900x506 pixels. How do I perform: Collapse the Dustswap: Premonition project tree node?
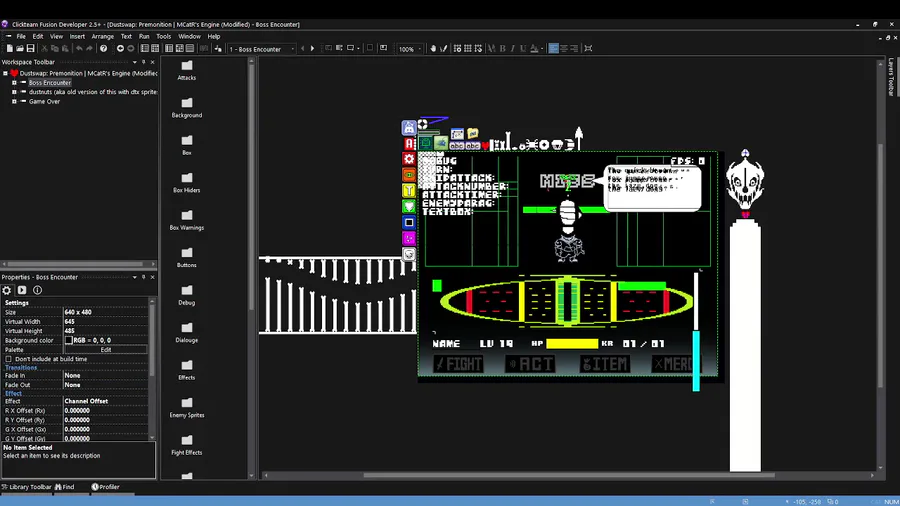coord(5,73)
